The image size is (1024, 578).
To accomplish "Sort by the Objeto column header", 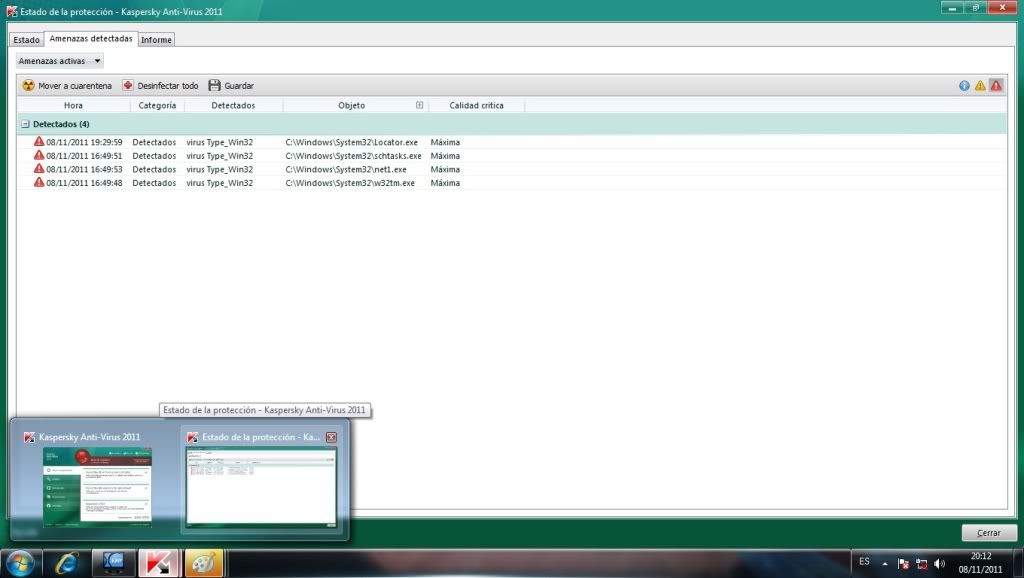I will [351, 105].
